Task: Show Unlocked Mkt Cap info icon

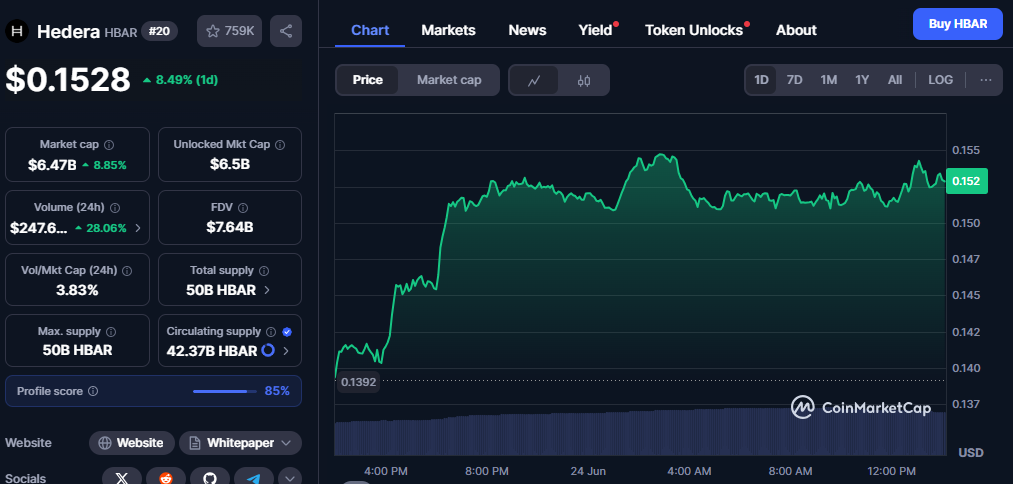Action: pyautogui.click(x=280, y=145)
